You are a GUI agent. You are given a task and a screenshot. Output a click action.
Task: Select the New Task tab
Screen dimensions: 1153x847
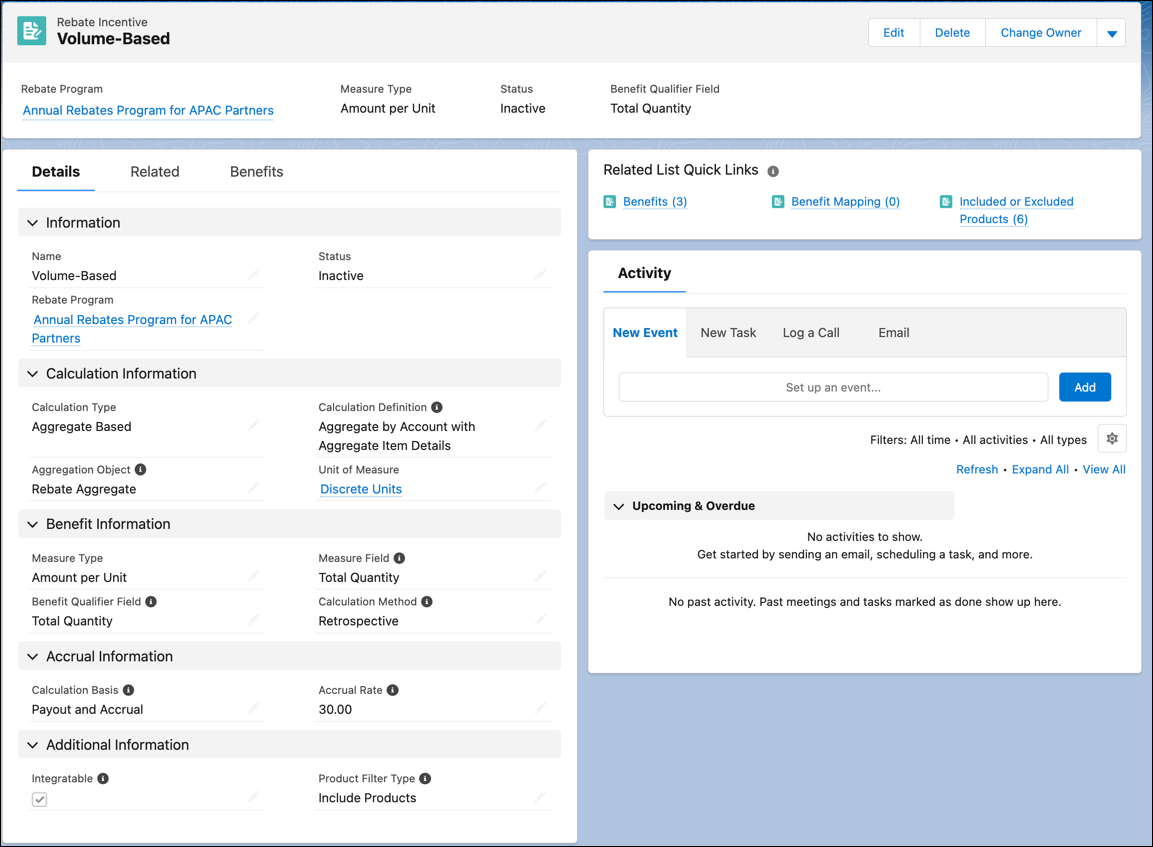(728, 332)
